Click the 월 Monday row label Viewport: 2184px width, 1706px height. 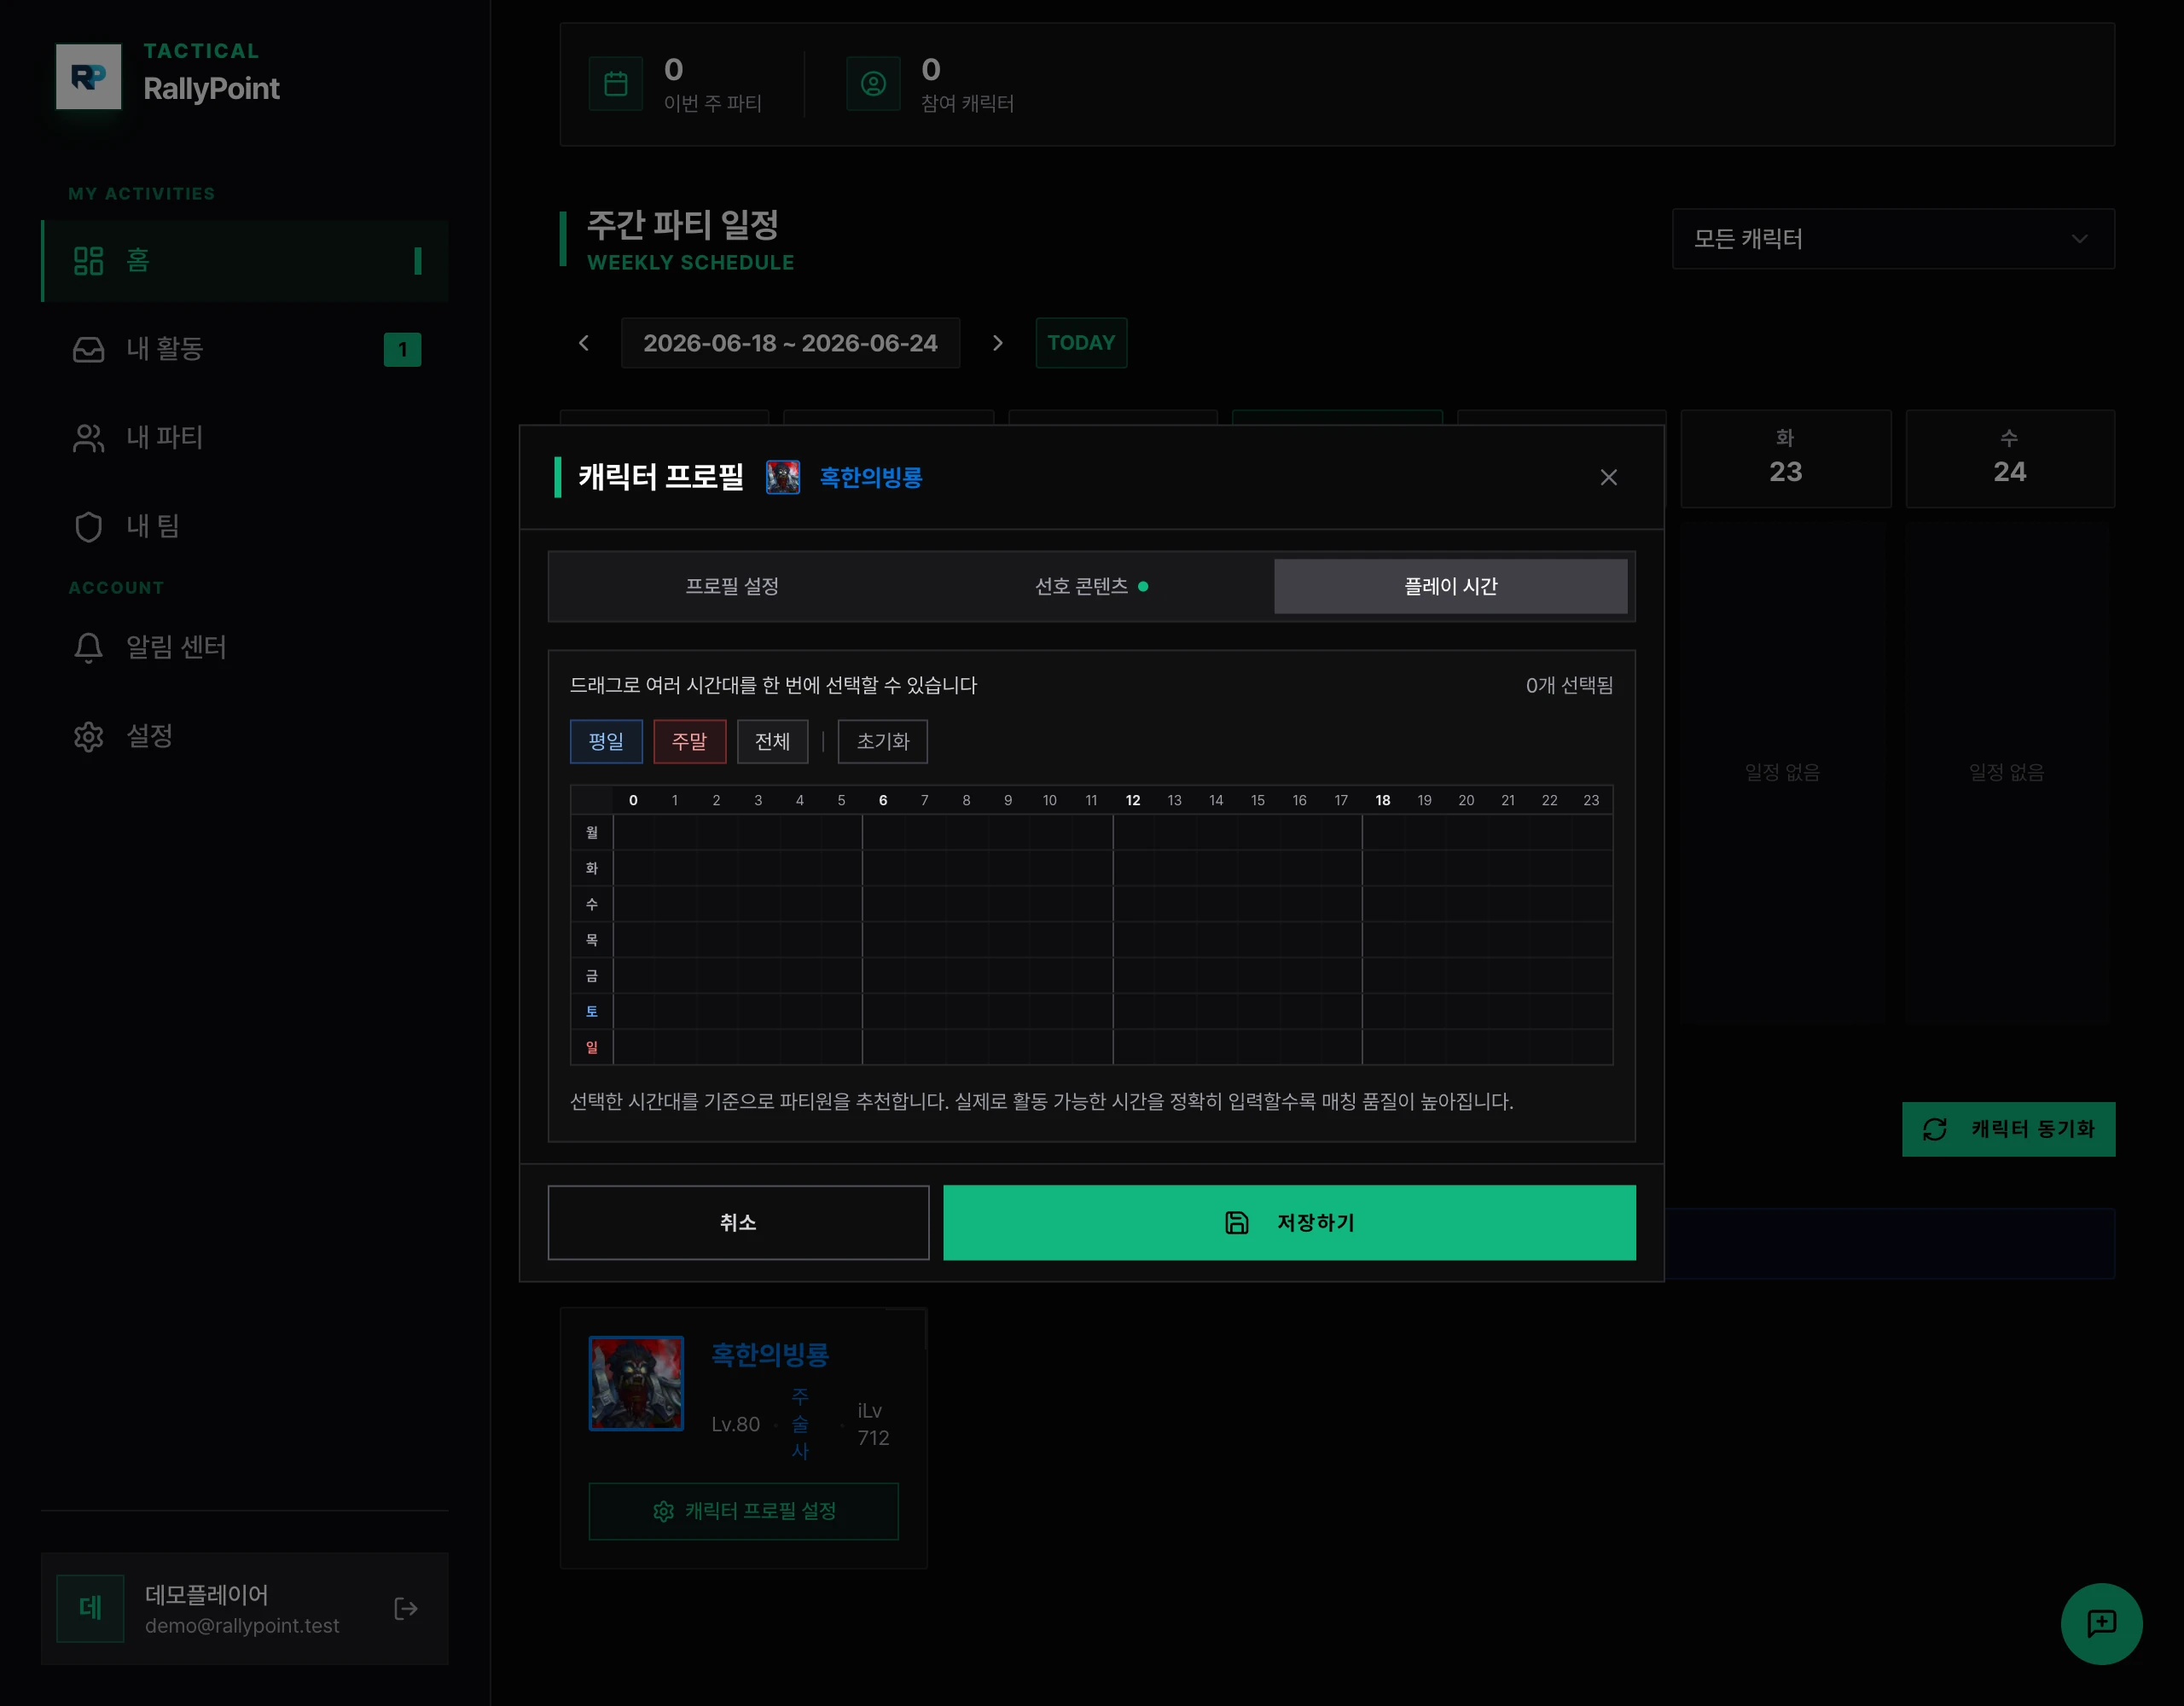(592, 832)
